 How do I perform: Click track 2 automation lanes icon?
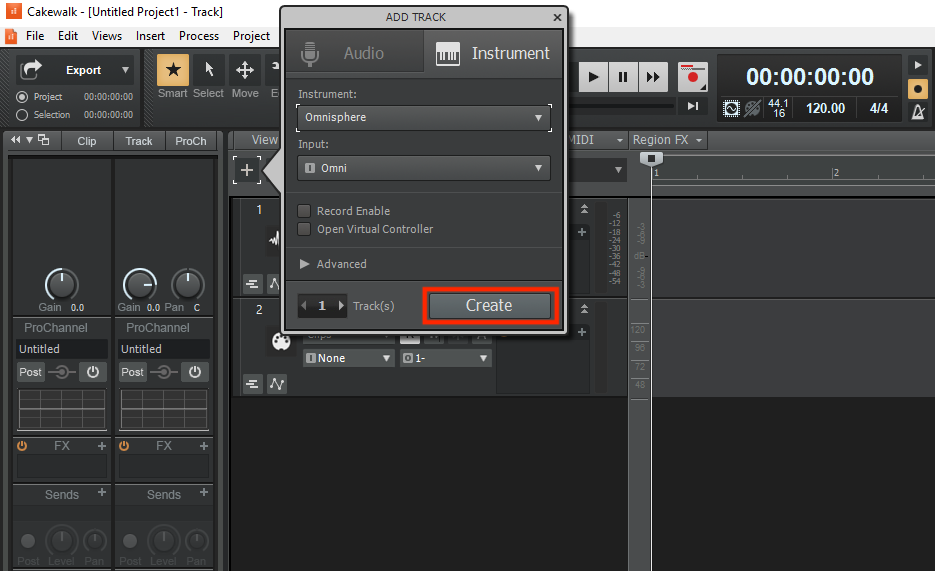[277, 384]
